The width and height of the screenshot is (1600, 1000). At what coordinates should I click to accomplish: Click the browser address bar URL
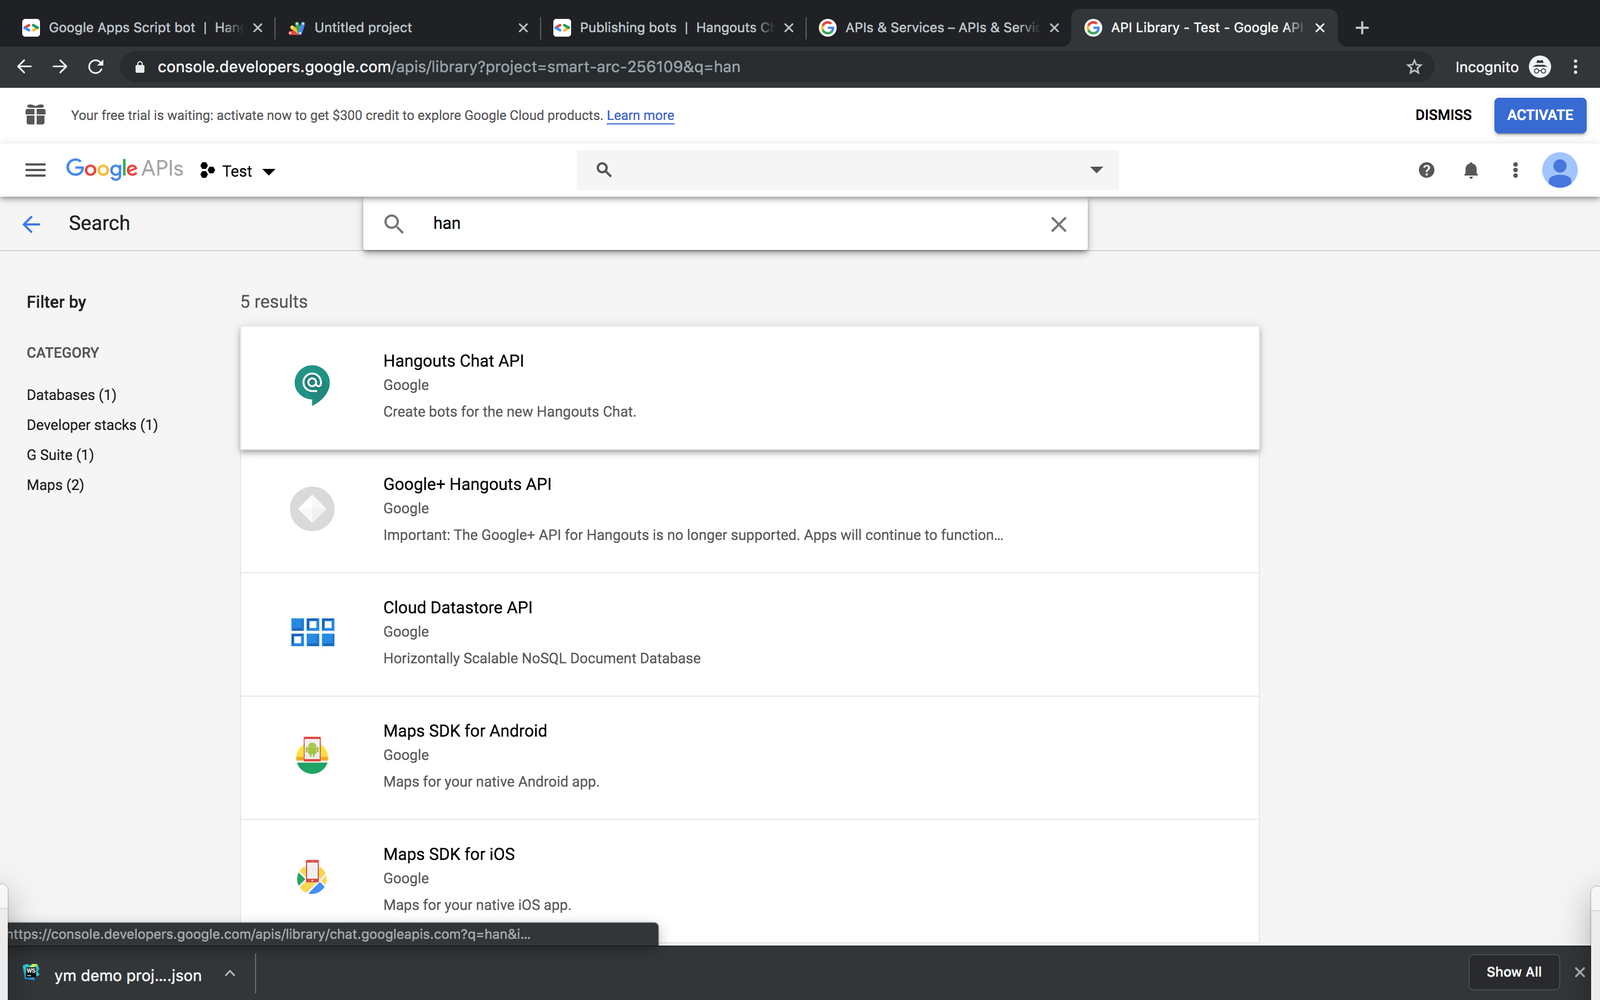click(448, 67)
